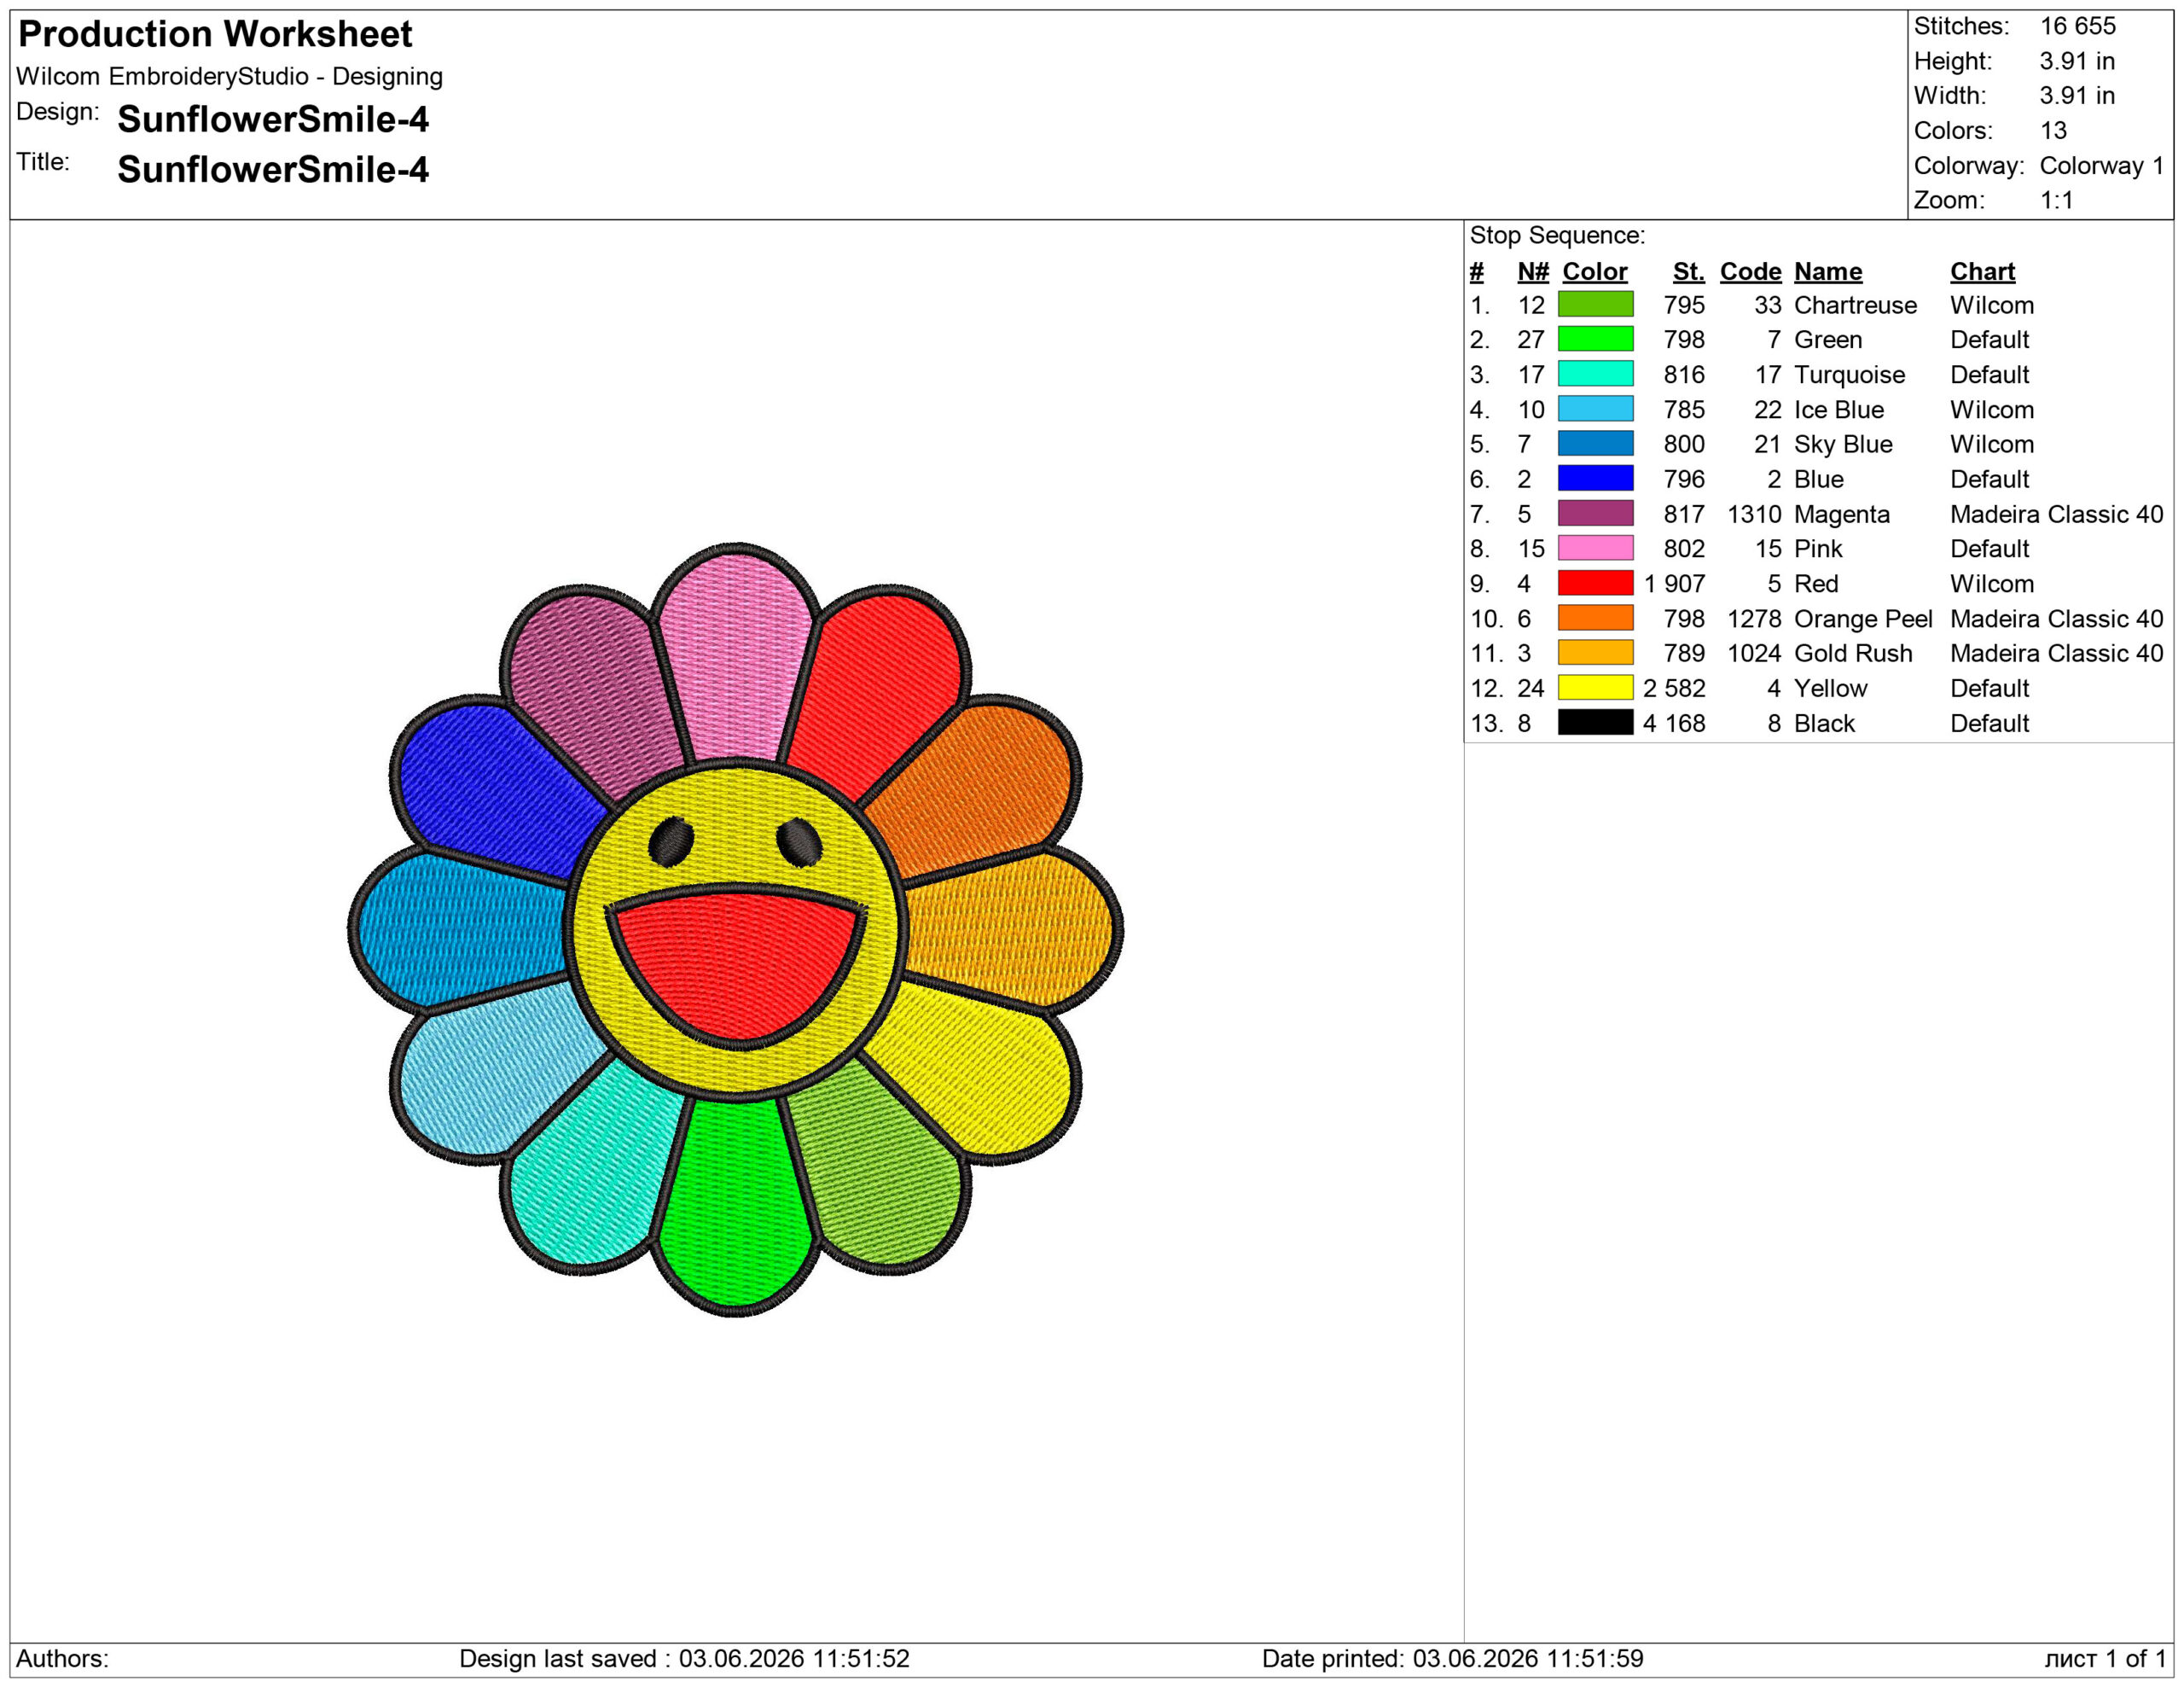Screen dimensions: 2184x1681
Task: Click the 'Chartreuse' name in row 1
Action: [1855, 305]
